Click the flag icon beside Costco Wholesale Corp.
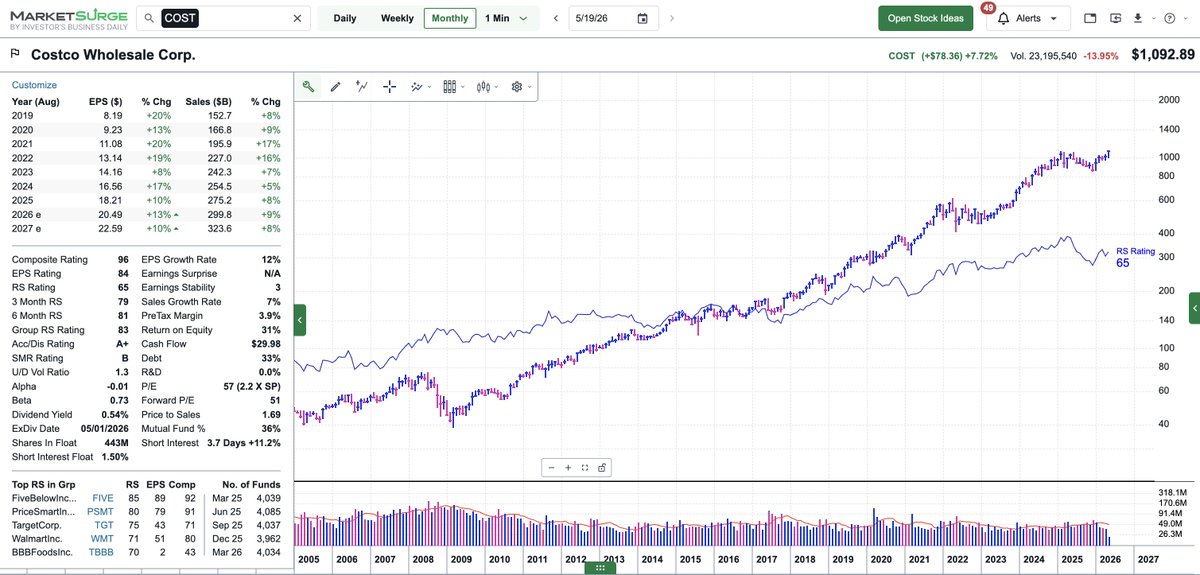The width and height of the screenshot is (1200, 575). 15,55
